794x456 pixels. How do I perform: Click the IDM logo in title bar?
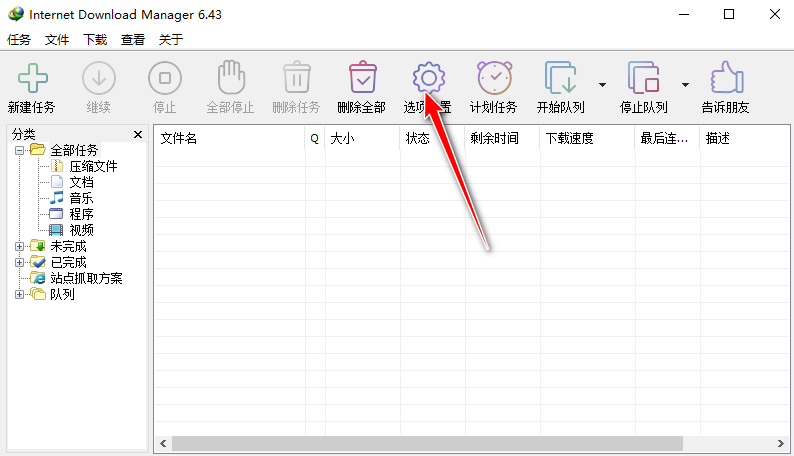pyautogui.click(x=16, y=14)
